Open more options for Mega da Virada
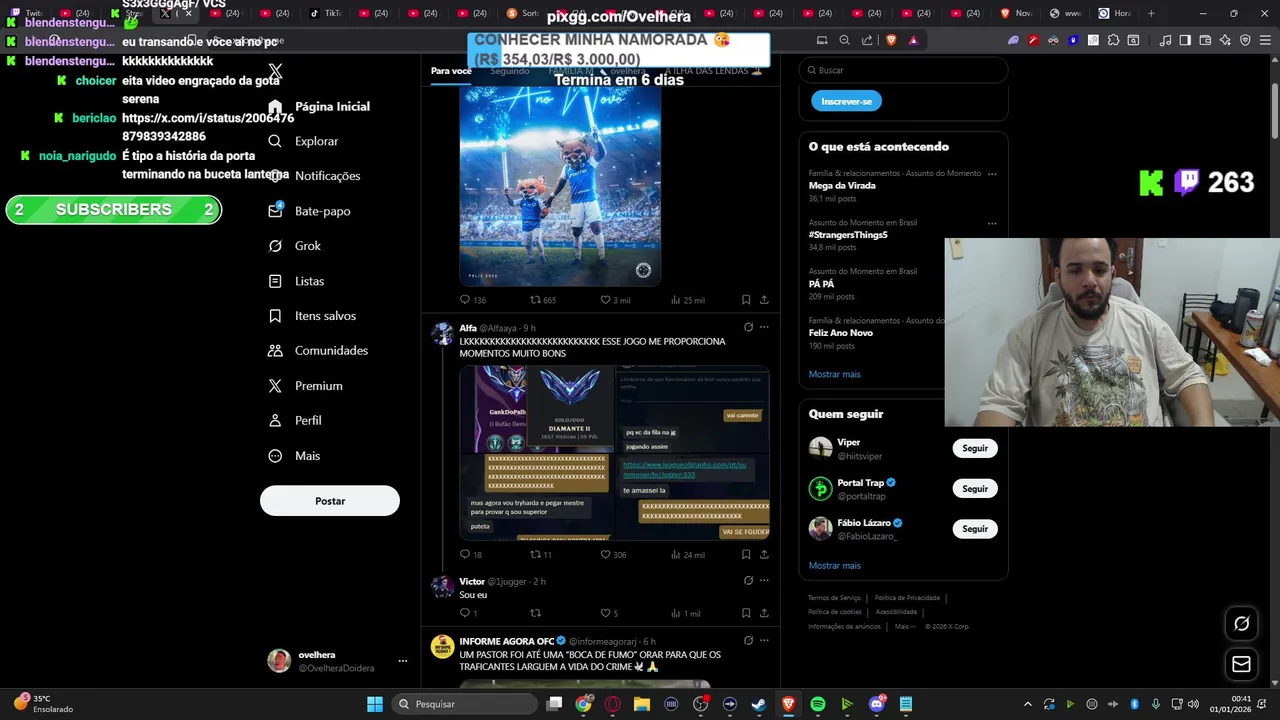The height and width of the screenshot is (720, 1280). [x=992, y=174]
